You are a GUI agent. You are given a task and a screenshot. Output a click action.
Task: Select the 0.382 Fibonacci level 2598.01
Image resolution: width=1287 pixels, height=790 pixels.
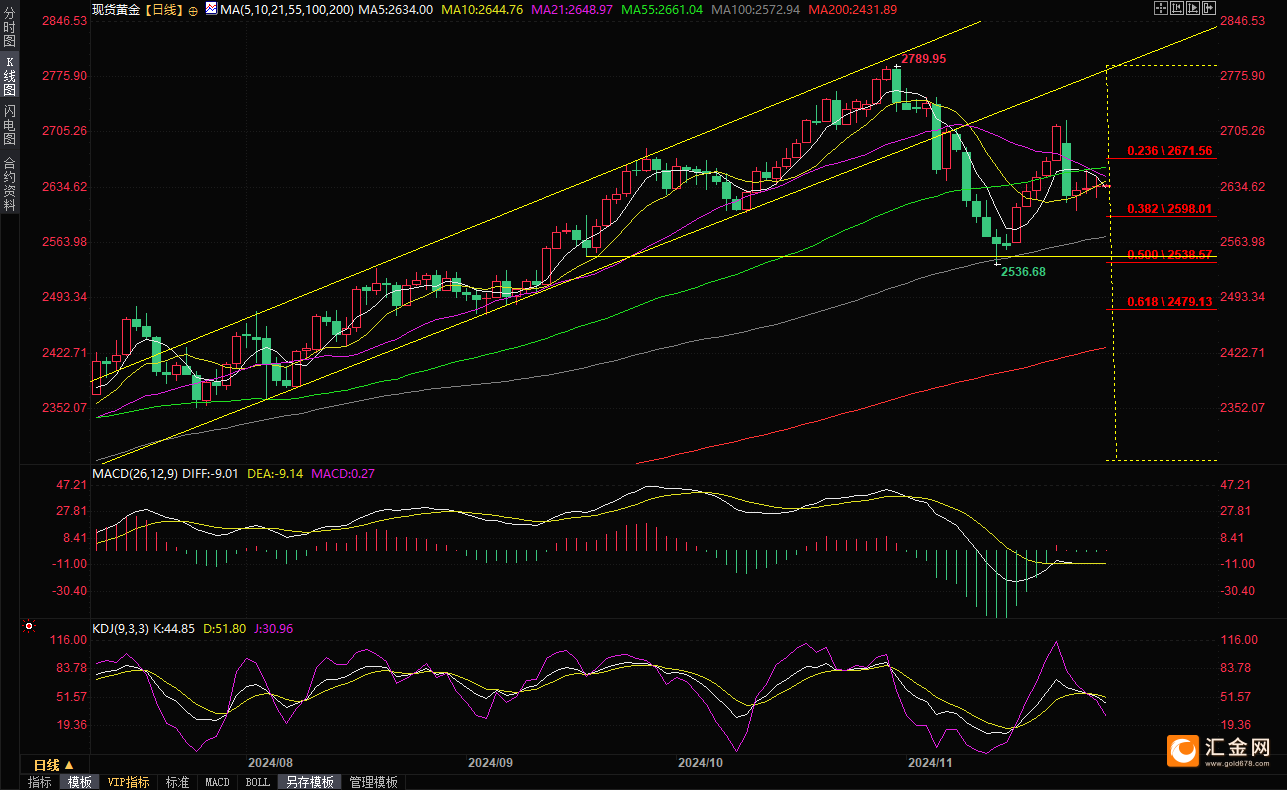point(1169,209)
